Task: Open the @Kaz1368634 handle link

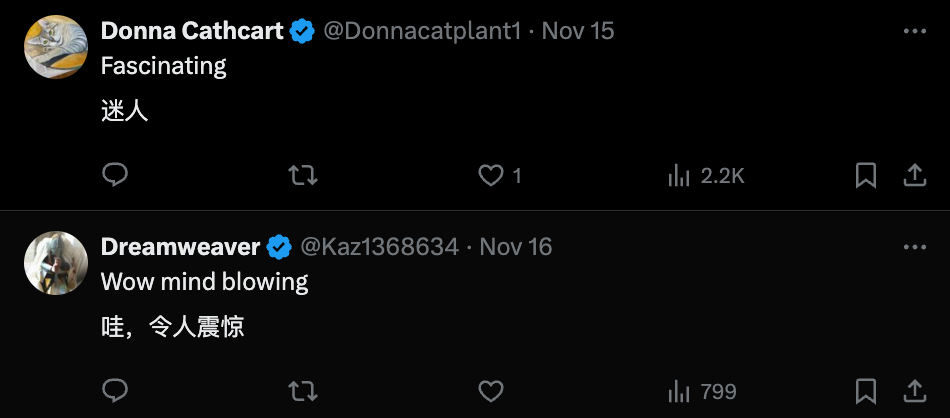Action: coord(380,247)
